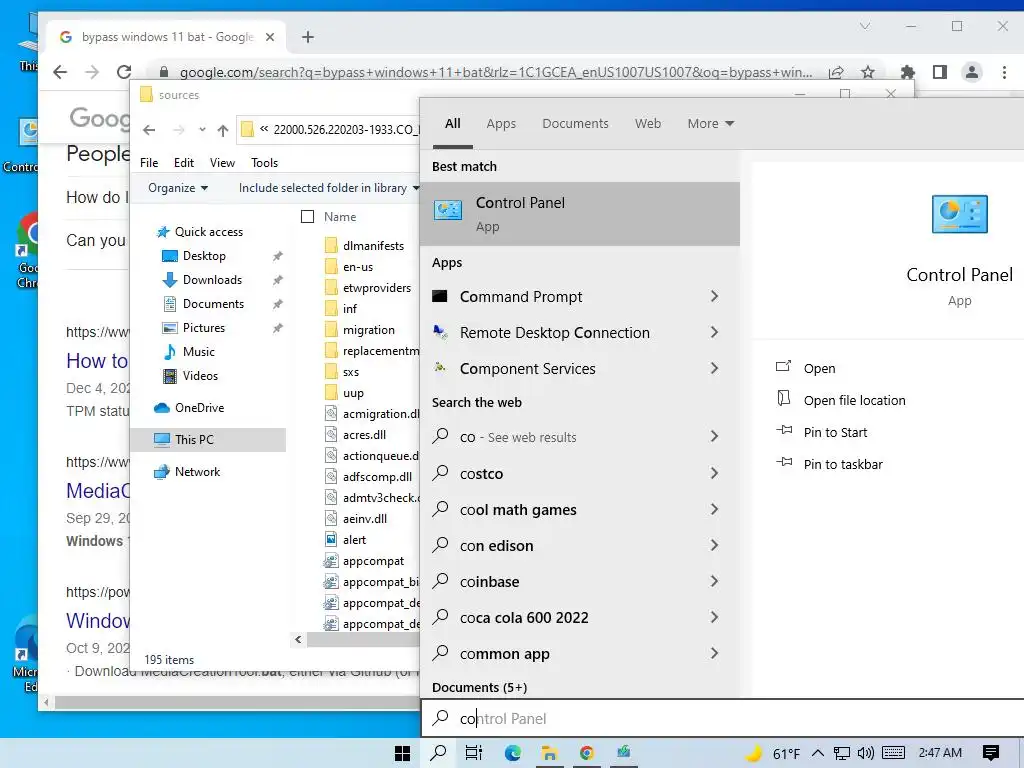Open Microsoft Edge from taskbar
Image resolution: width=1024 pixels, height=768 pixels.
[513, 753]
